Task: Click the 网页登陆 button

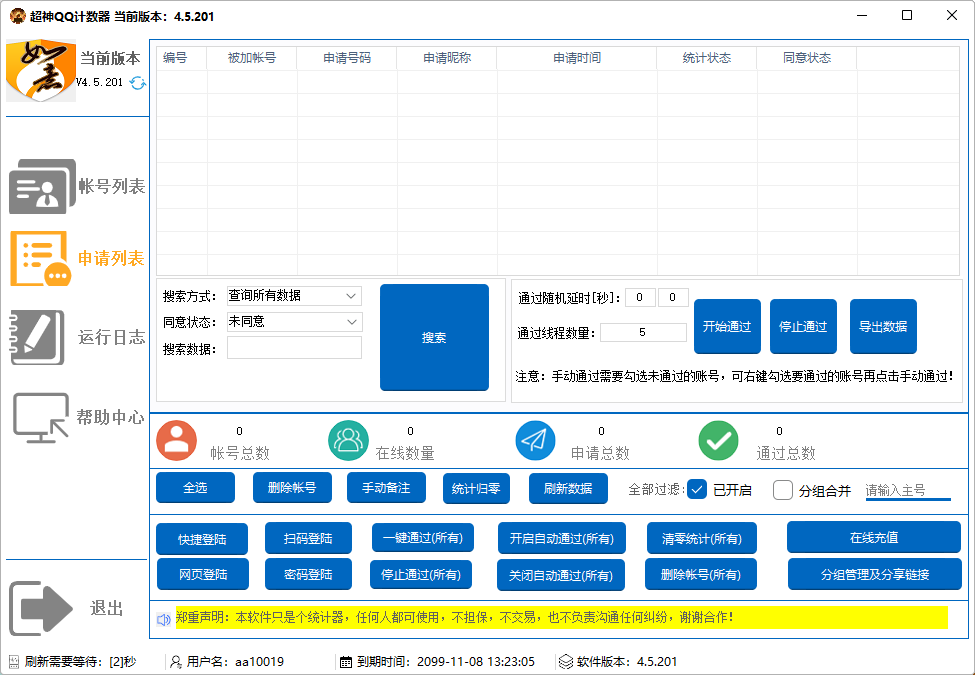Action: point(203,574)
